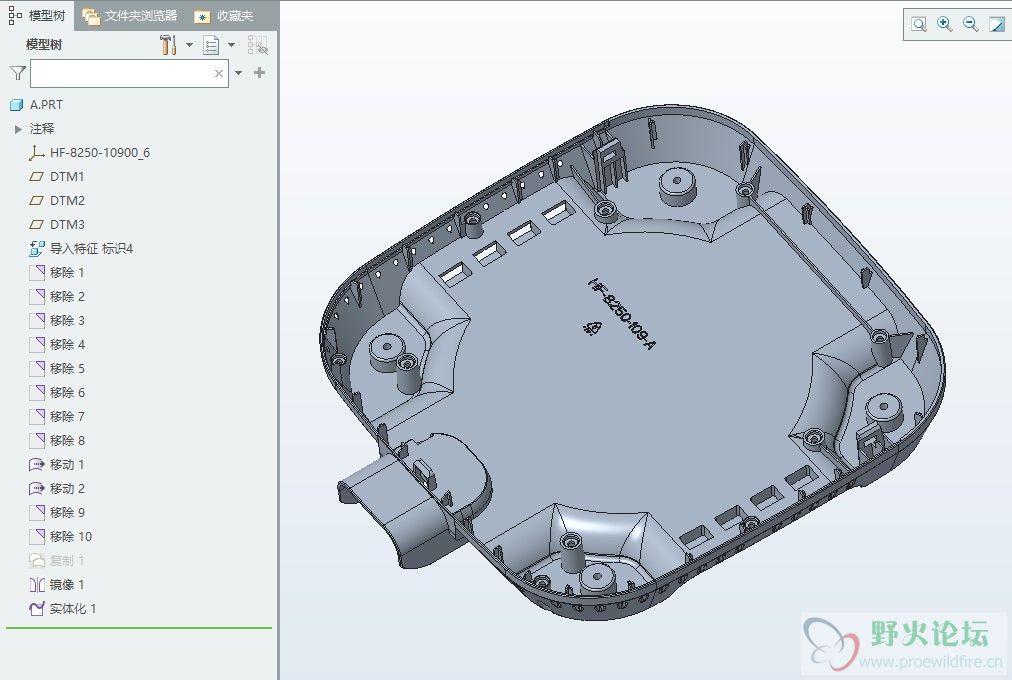Click the Repaint view icon

pyautogui.click(x=997, y=25)
